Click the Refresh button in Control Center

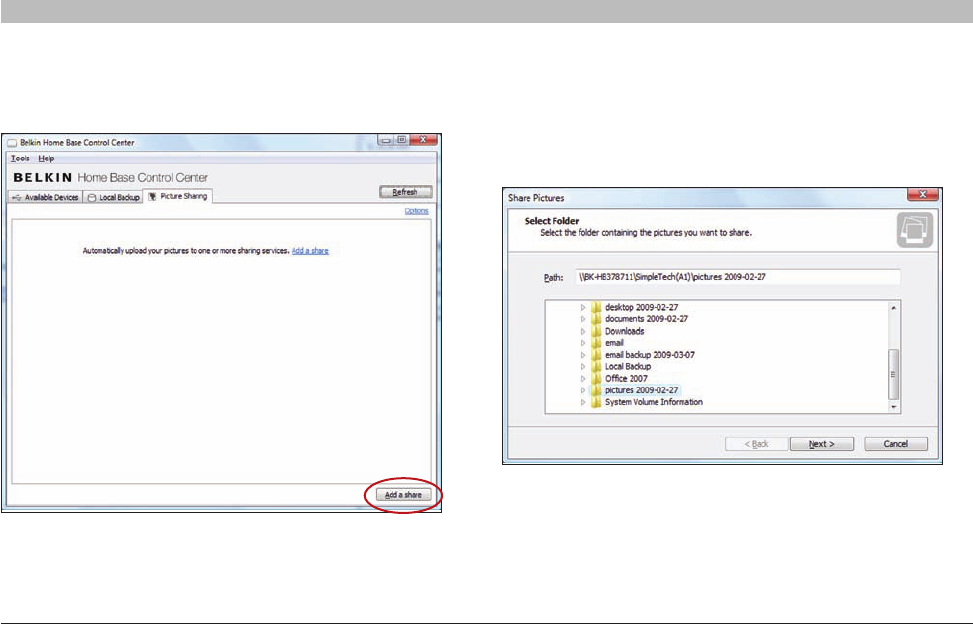tap(405, 192)
